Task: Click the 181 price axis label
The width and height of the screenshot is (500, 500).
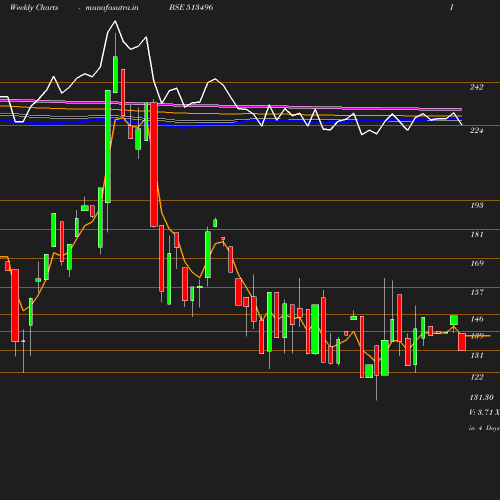Action: tap(477, 234)
